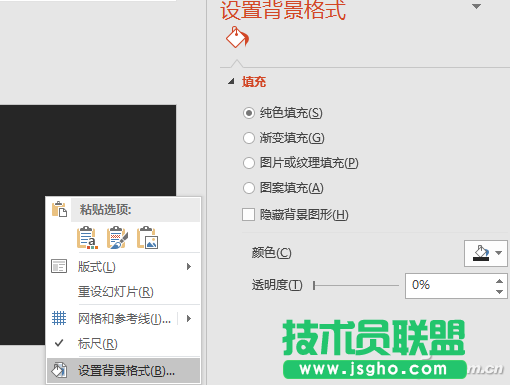Viewport: 510px width, 385px height.
Task: Expand the 版式(L) submenu arrow
Action: [x=189, y=266]
